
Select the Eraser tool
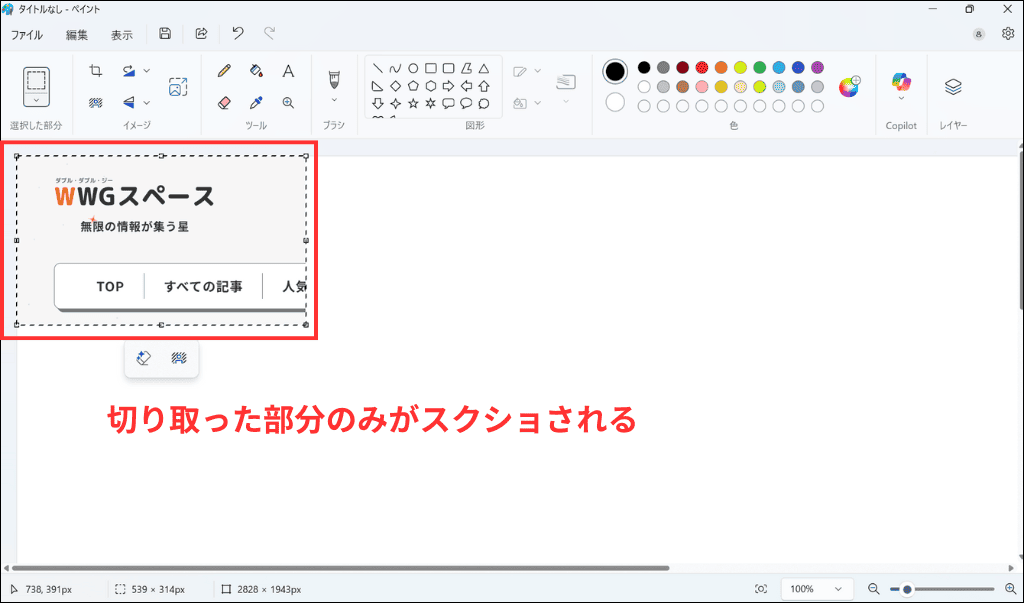224,102
